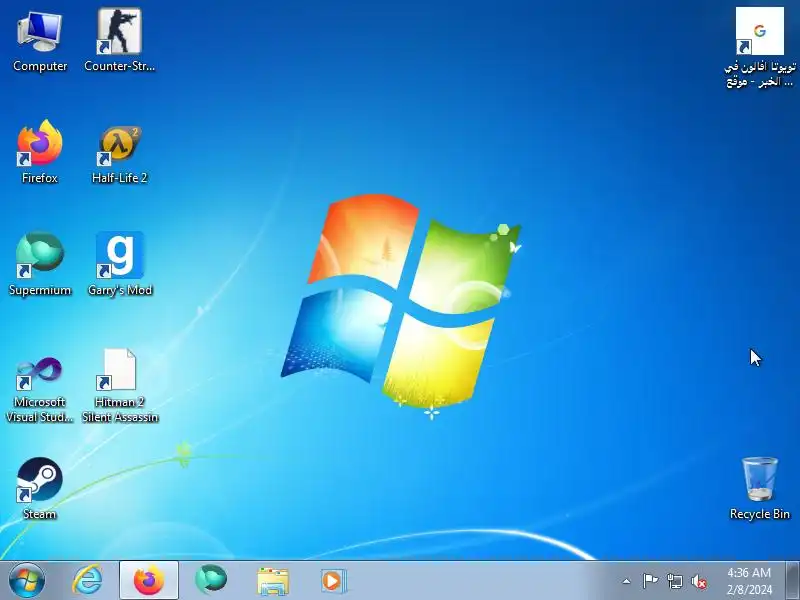This screenshot has width=800, height=600.
Task: Select the Garry's Mod shortcut
Action: 120,264
